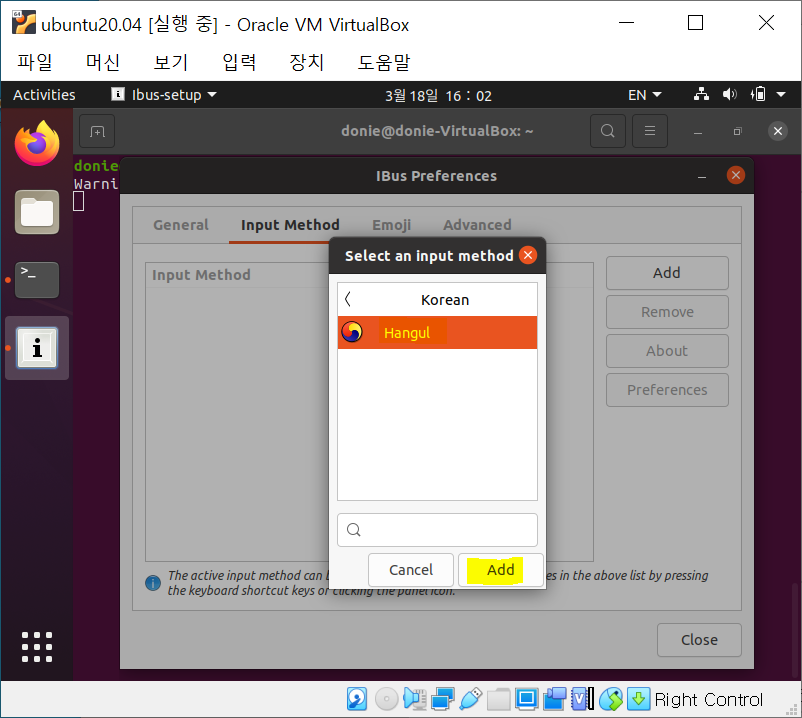Image resolution: width=802 pixels, height=718 pixels.
Task: Click the Close button in IBus Preferences
Action: pyautogui.click(x=699, y=640)
